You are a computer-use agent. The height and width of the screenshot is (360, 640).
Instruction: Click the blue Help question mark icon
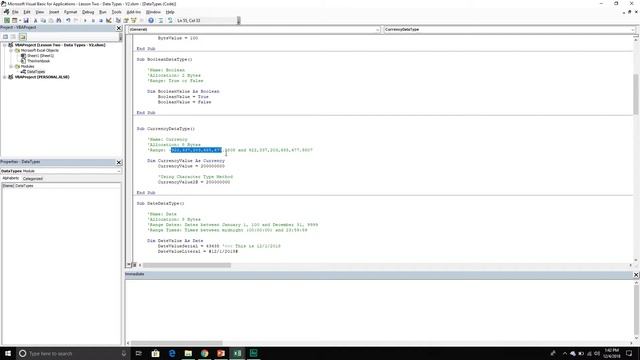coord(151,20)
